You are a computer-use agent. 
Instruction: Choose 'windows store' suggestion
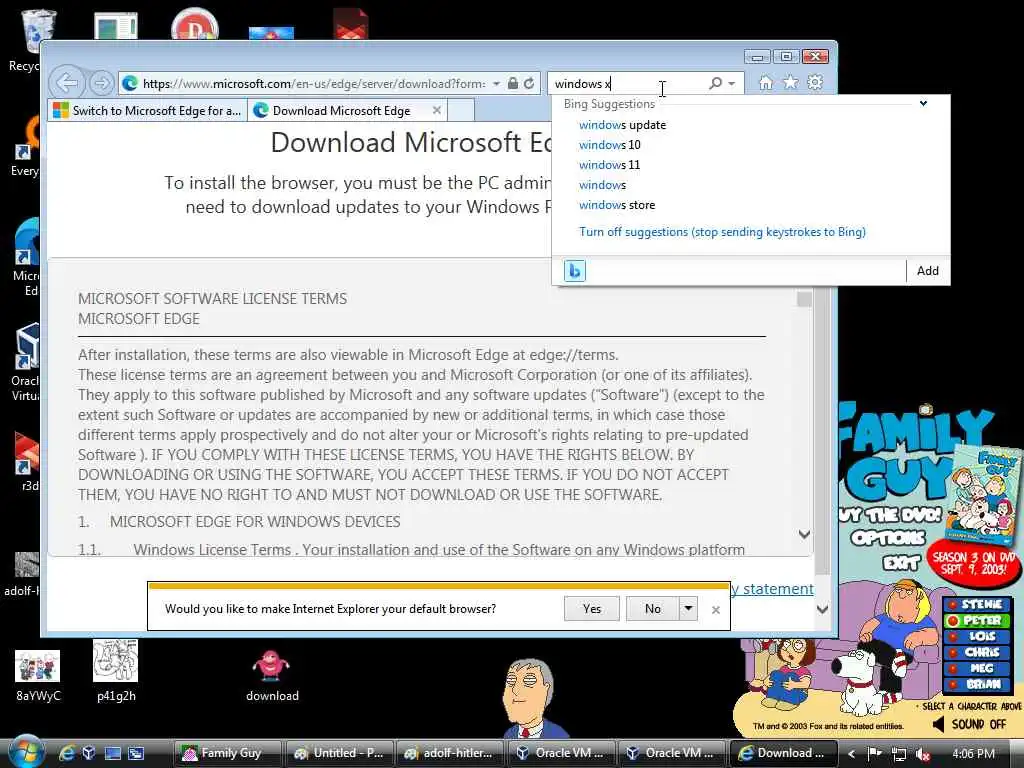[616, 205]
